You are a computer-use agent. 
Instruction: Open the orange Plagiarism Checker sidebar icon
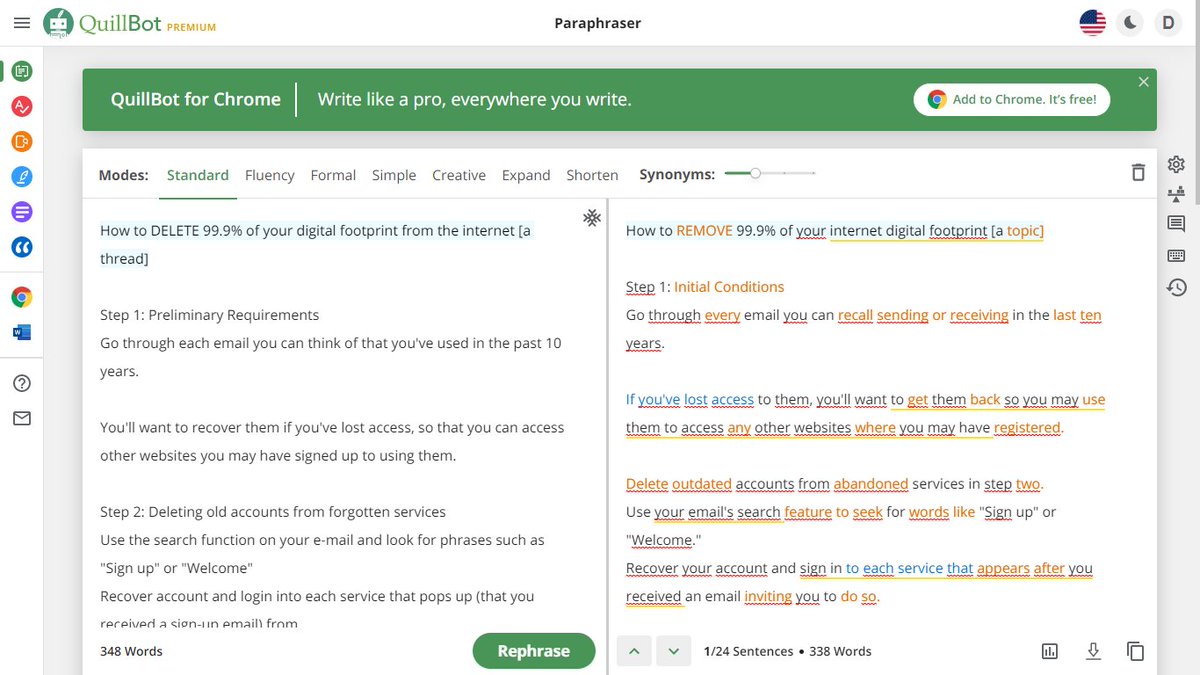(x=21, y=141)
